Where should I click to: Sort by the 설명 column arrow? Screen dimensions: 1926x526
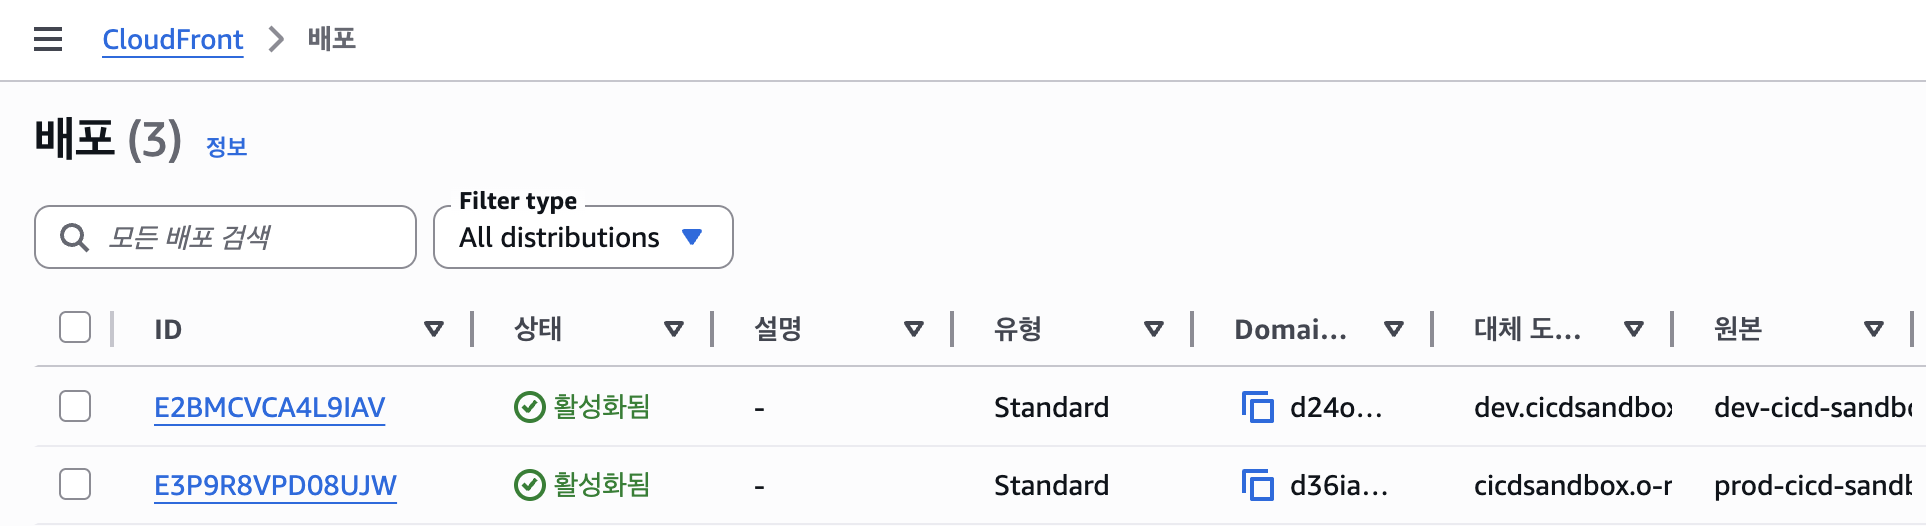(x=914, y=329)
